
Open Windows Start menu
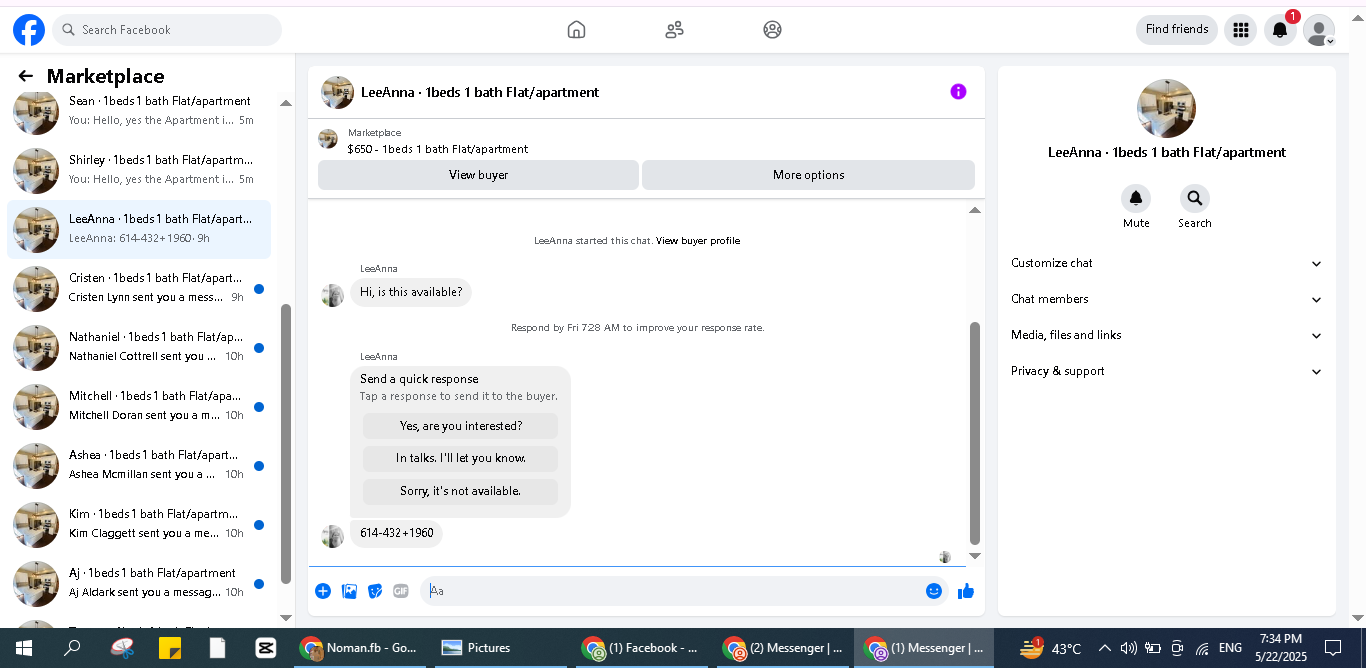(23, 648)
